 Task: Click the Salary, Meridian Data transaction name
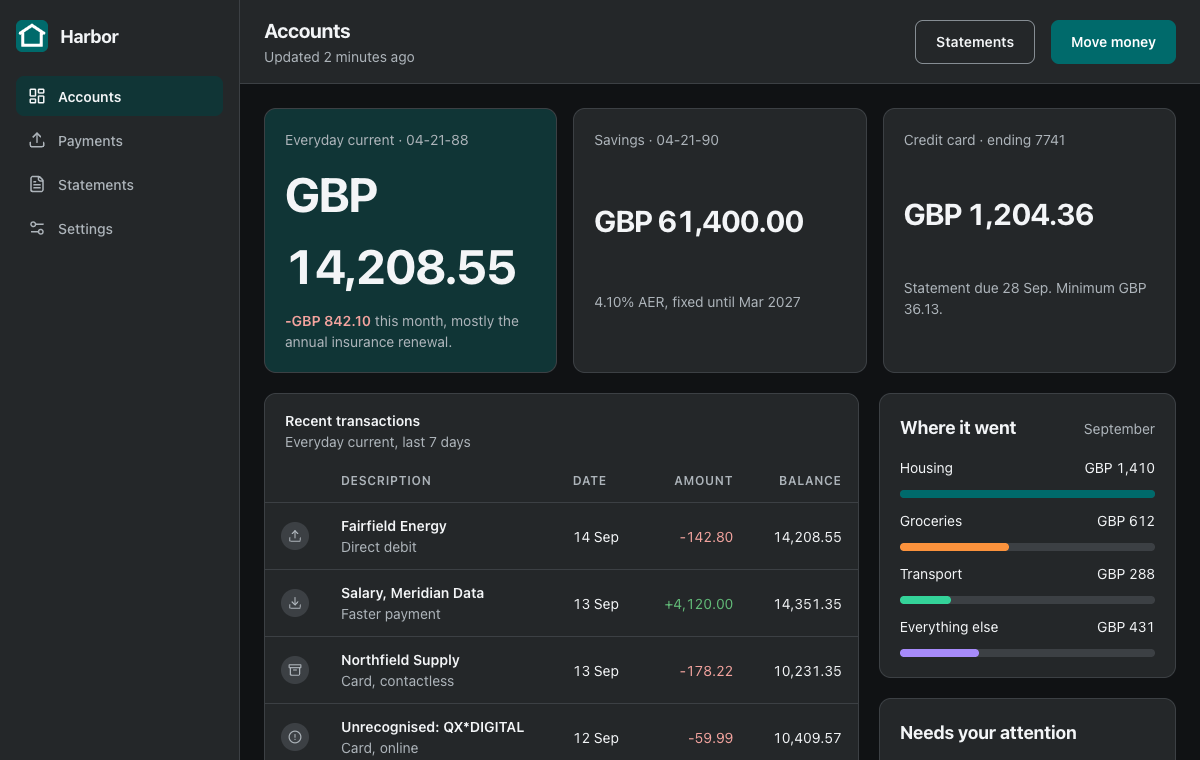[412, 593]
